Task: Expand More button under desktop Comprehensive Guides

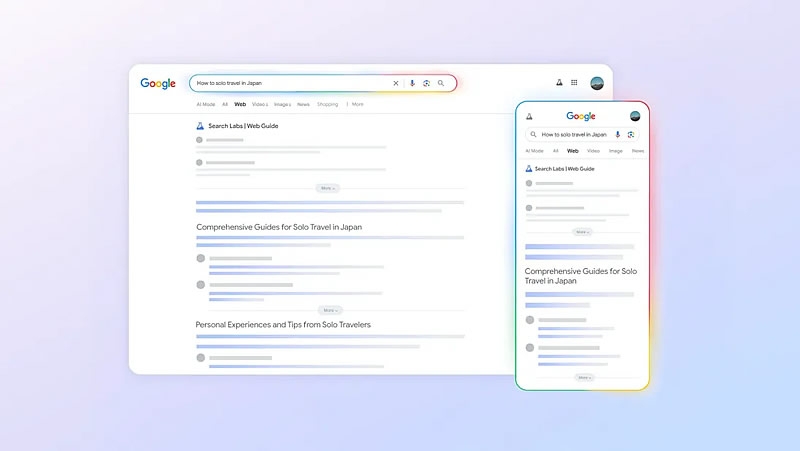Action: click(330, 310)
